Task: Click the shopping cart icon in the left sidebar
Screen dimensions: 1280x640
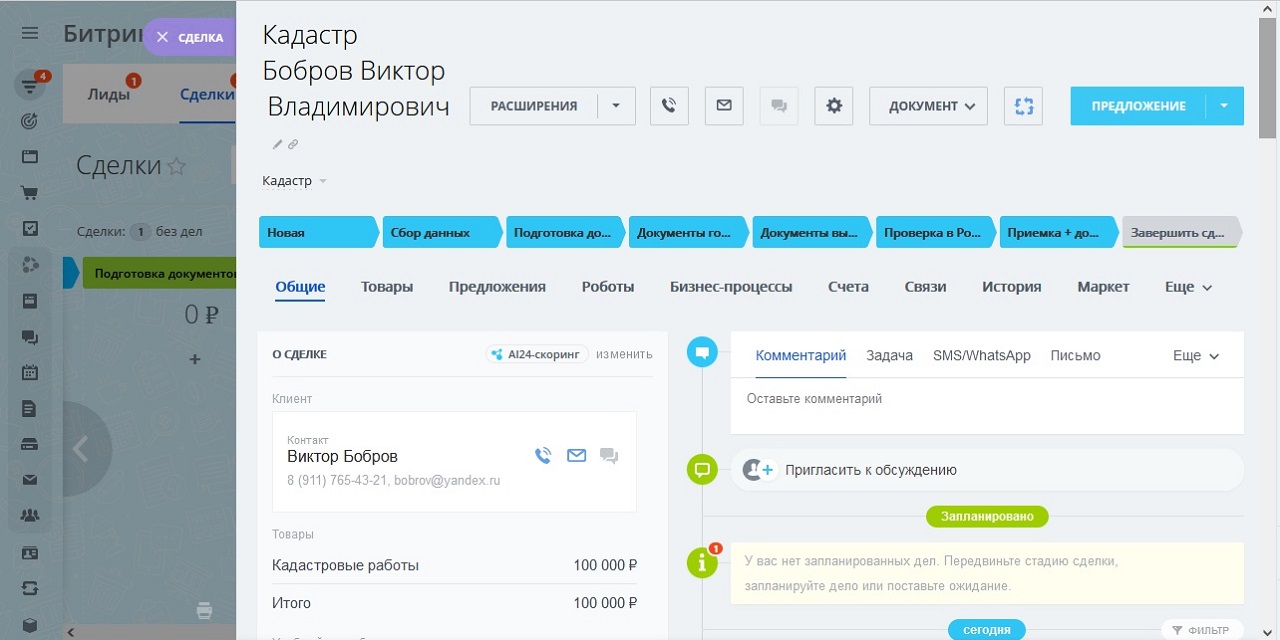Action: [x=30, y=193]
